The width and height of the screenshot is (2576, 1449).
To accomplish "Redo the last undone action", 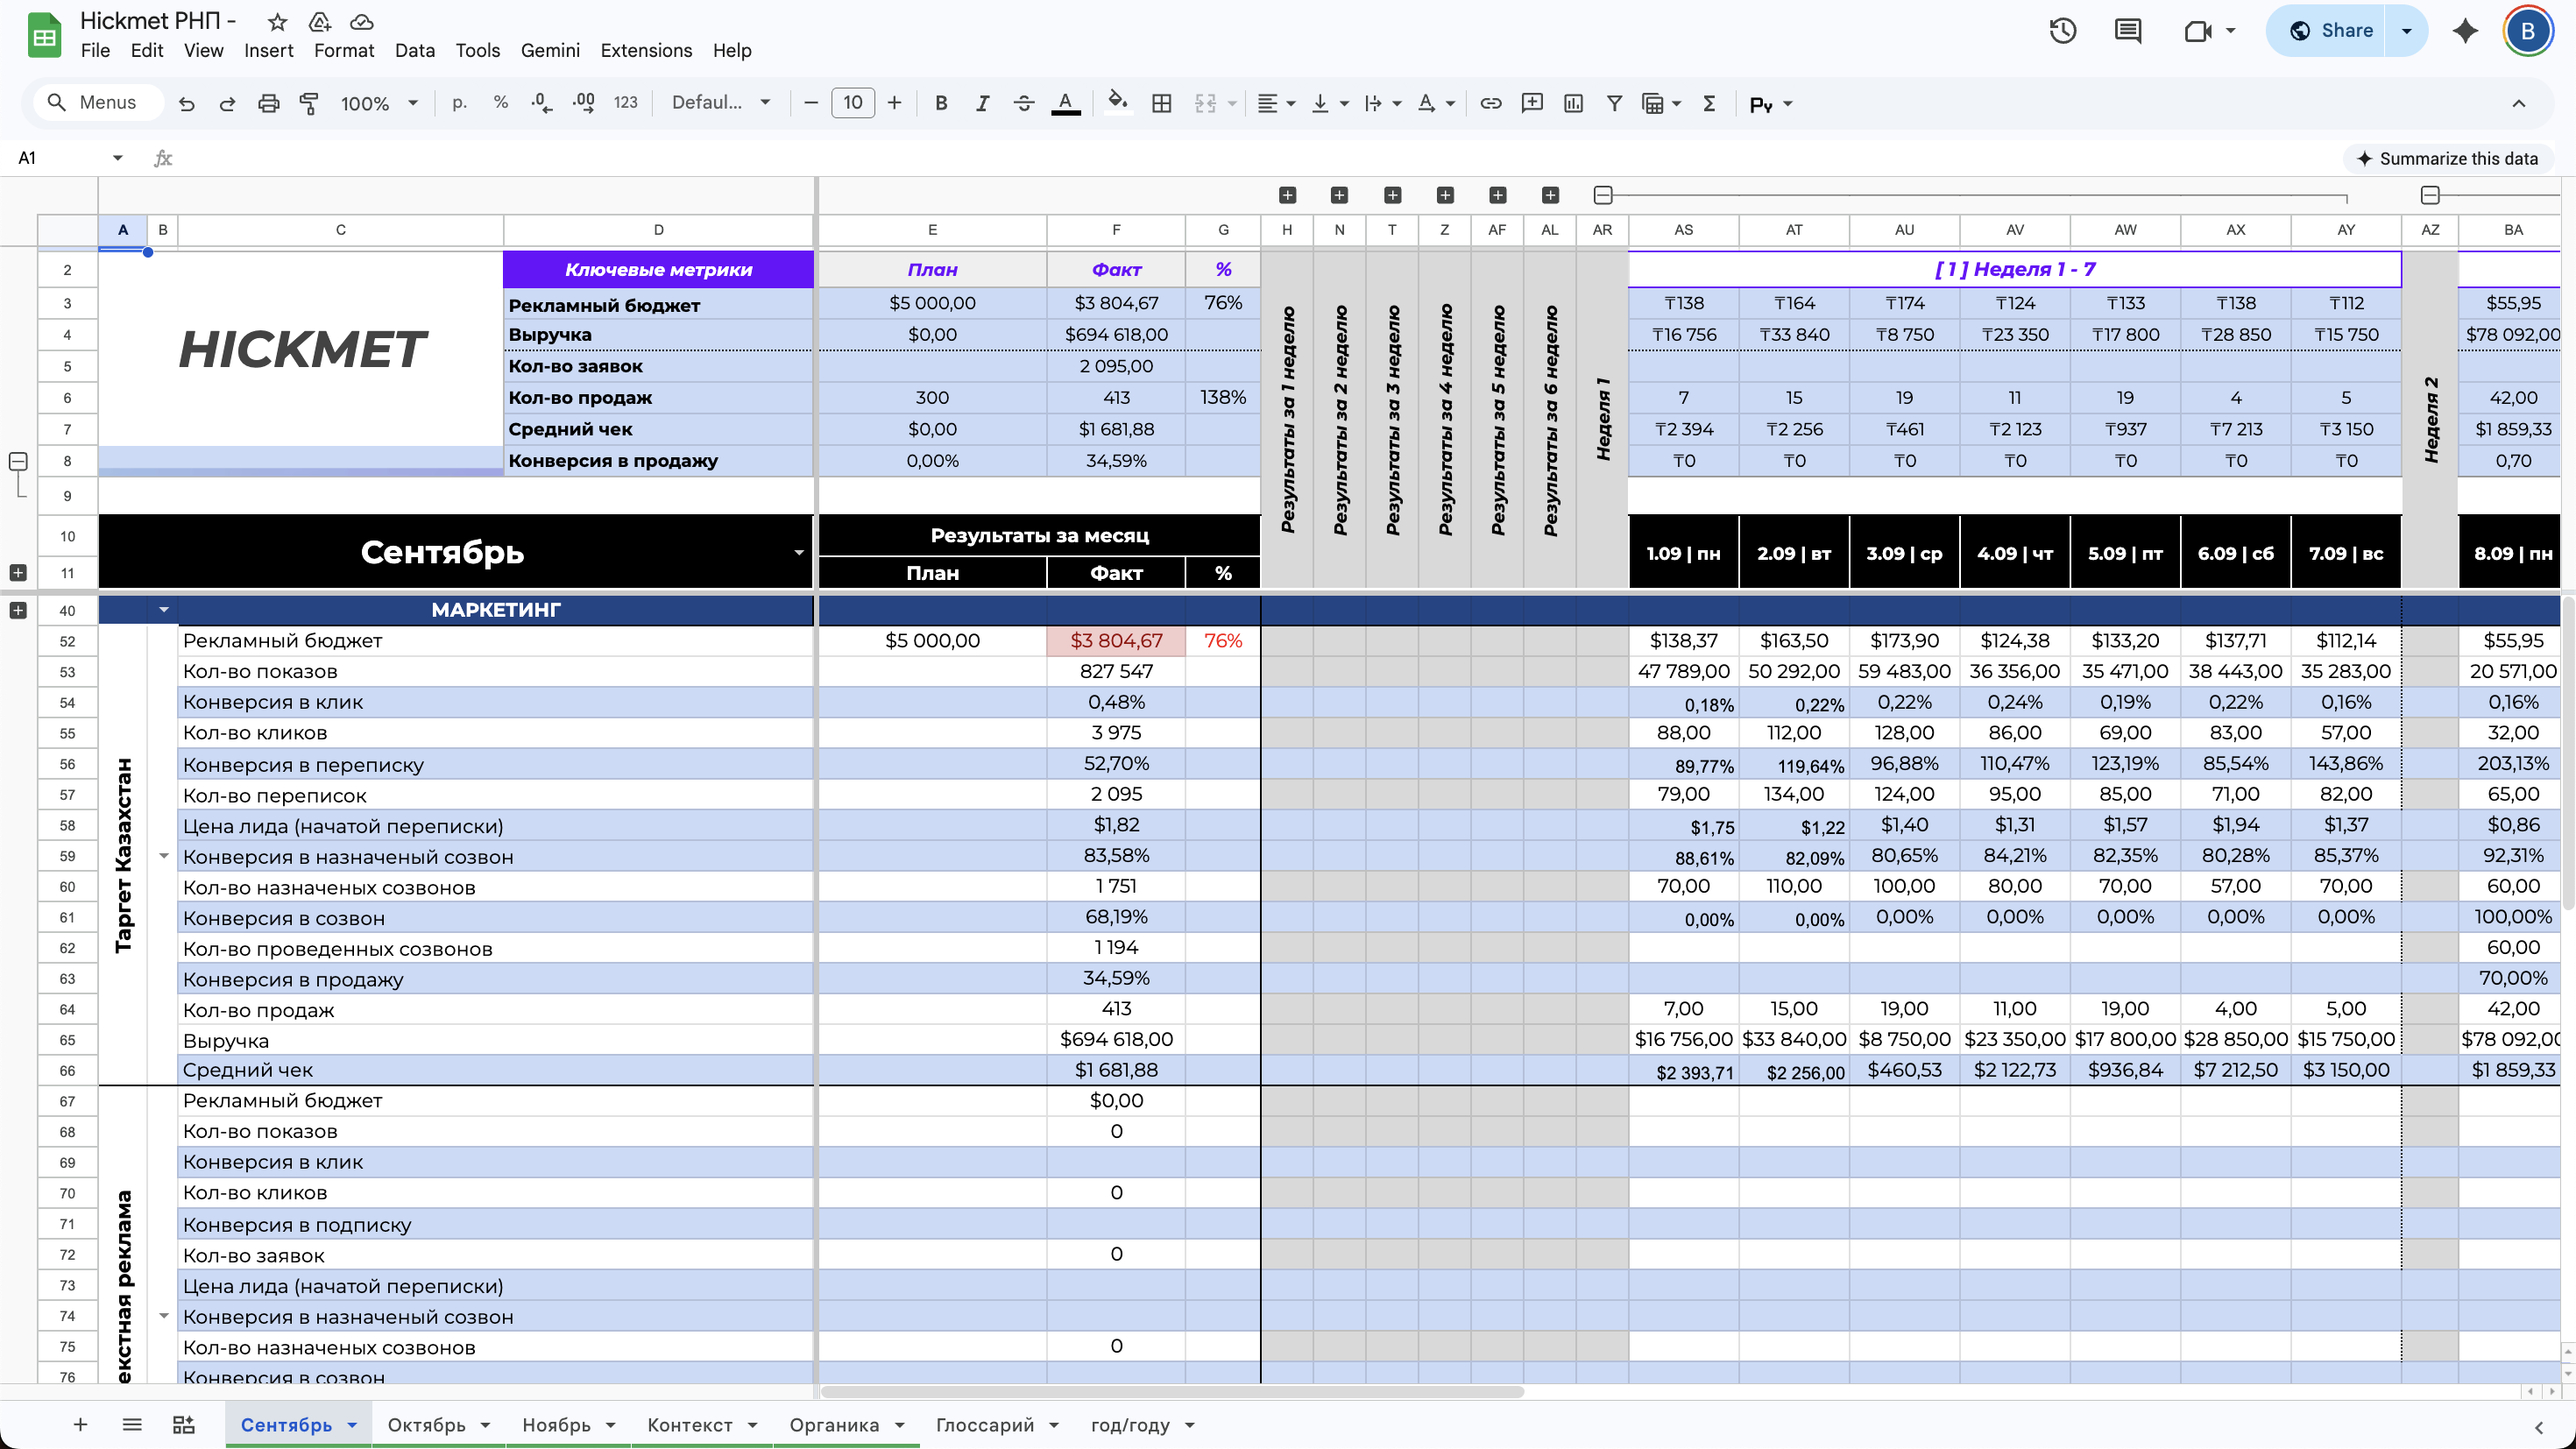I will [x=227, y=103].
